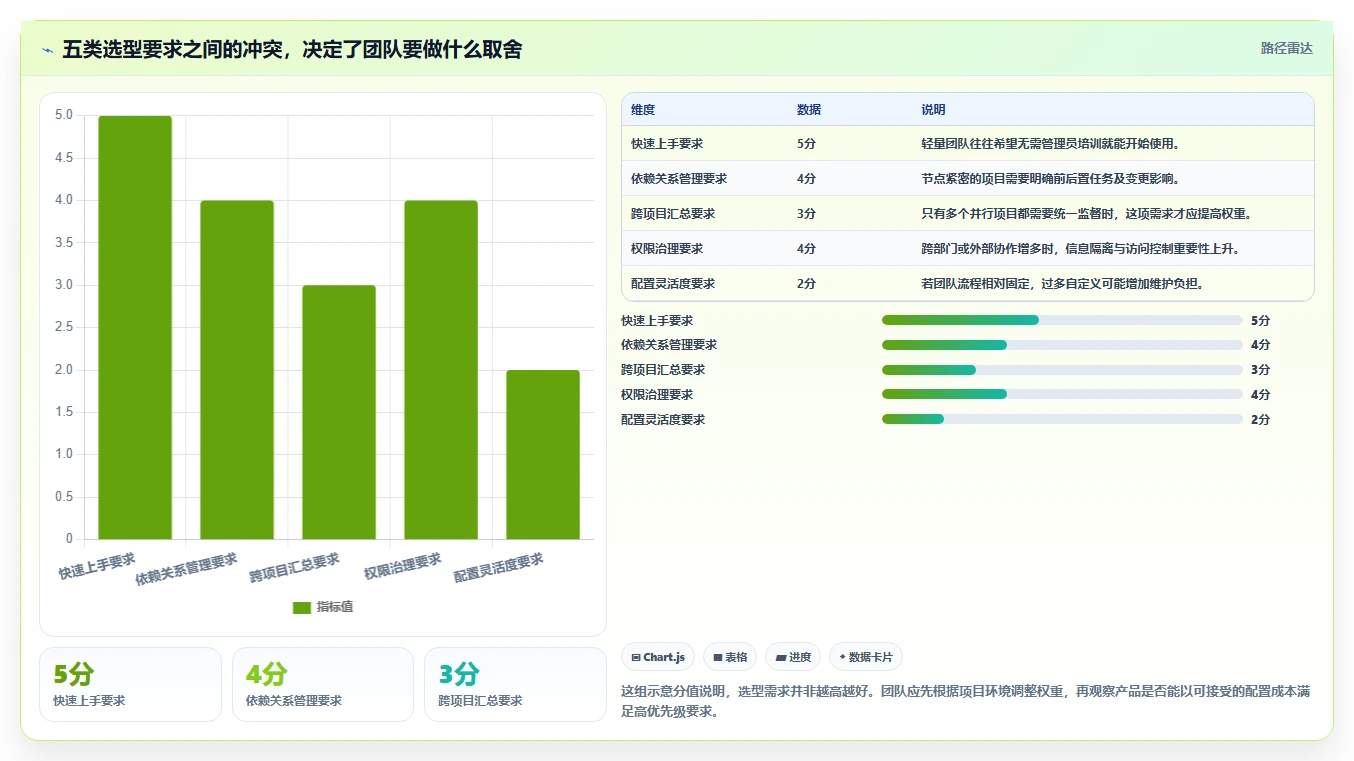This screenshot has width=1354, height=761.
Task: Click the 3分 跨项目汇总要求 data card
Action: pyautogui.click(x=515, y=684)
